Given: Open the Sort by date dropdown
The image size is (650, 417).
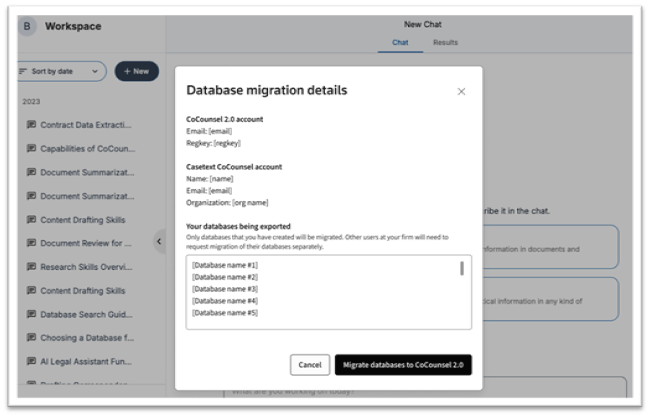Looking at the screenshot, I should (62, 72).
